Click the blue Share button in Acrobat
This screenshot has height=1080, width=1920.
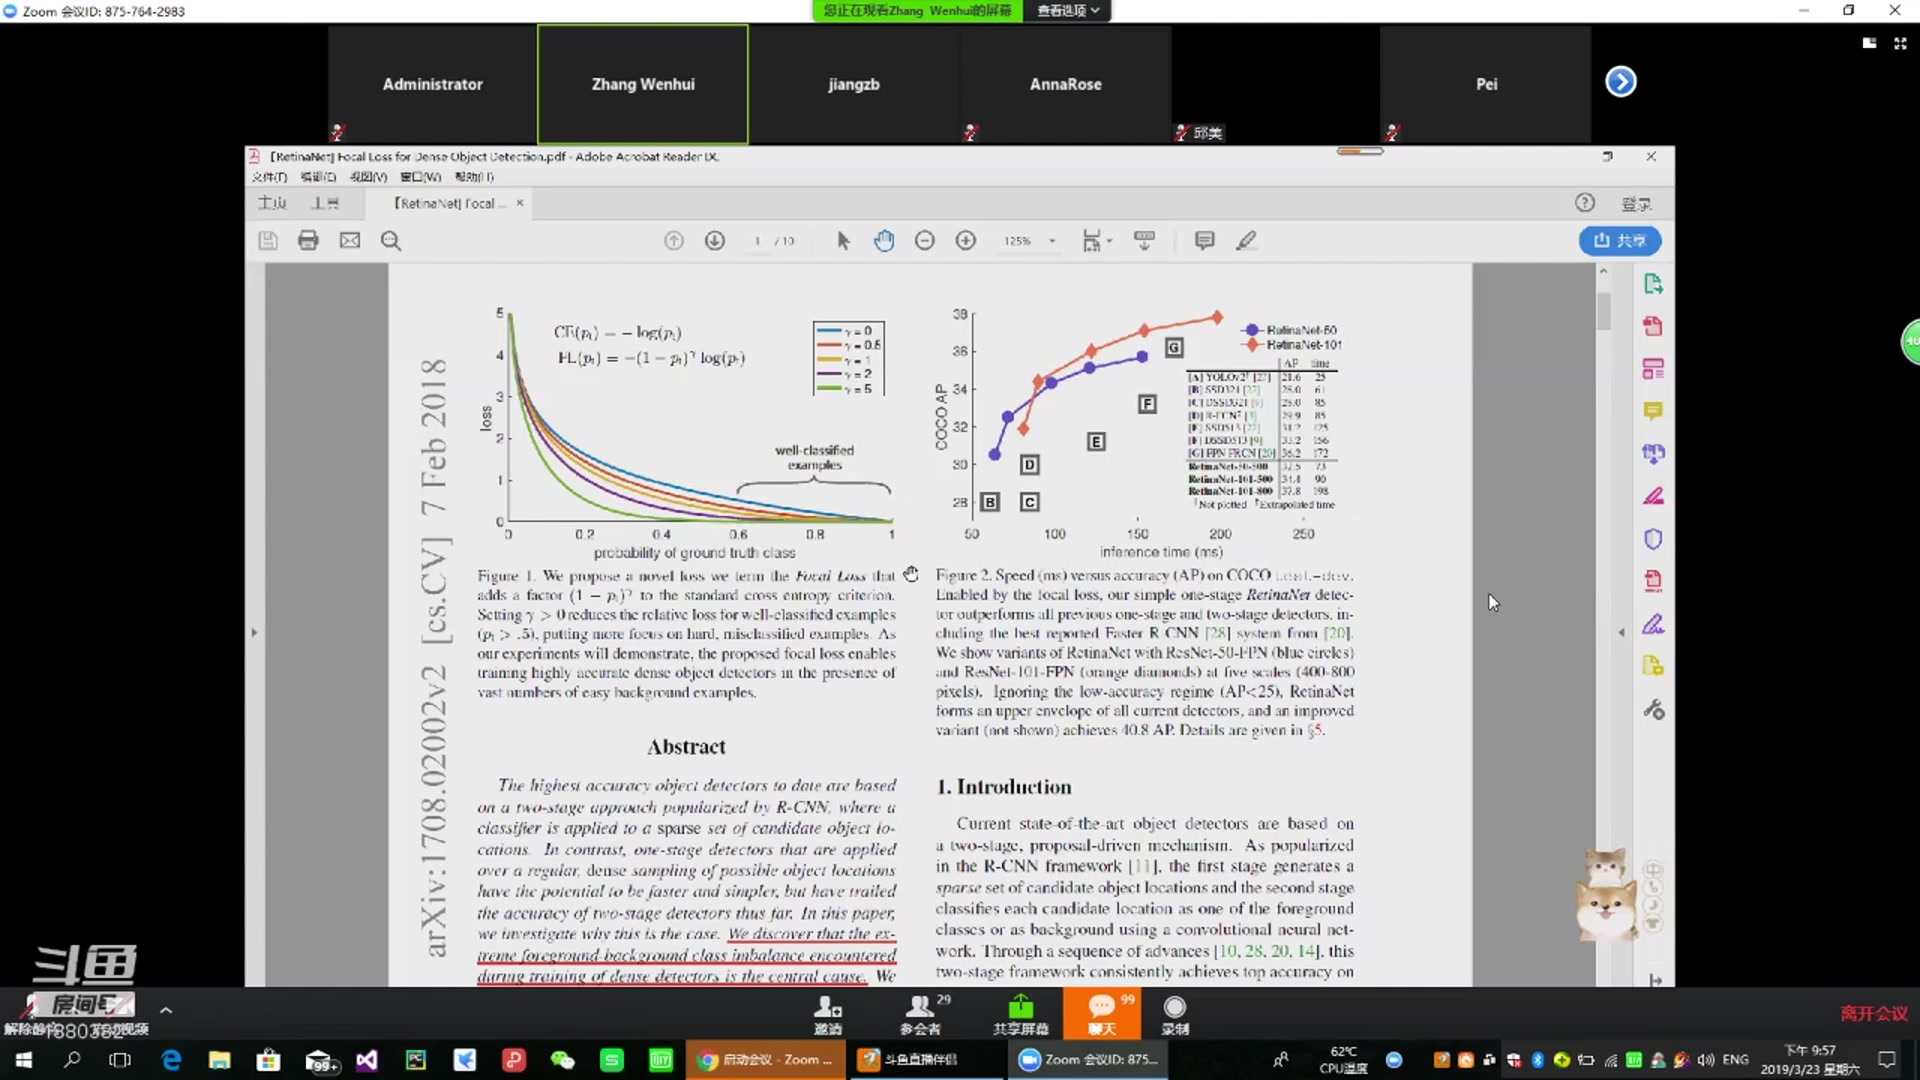1619,241
